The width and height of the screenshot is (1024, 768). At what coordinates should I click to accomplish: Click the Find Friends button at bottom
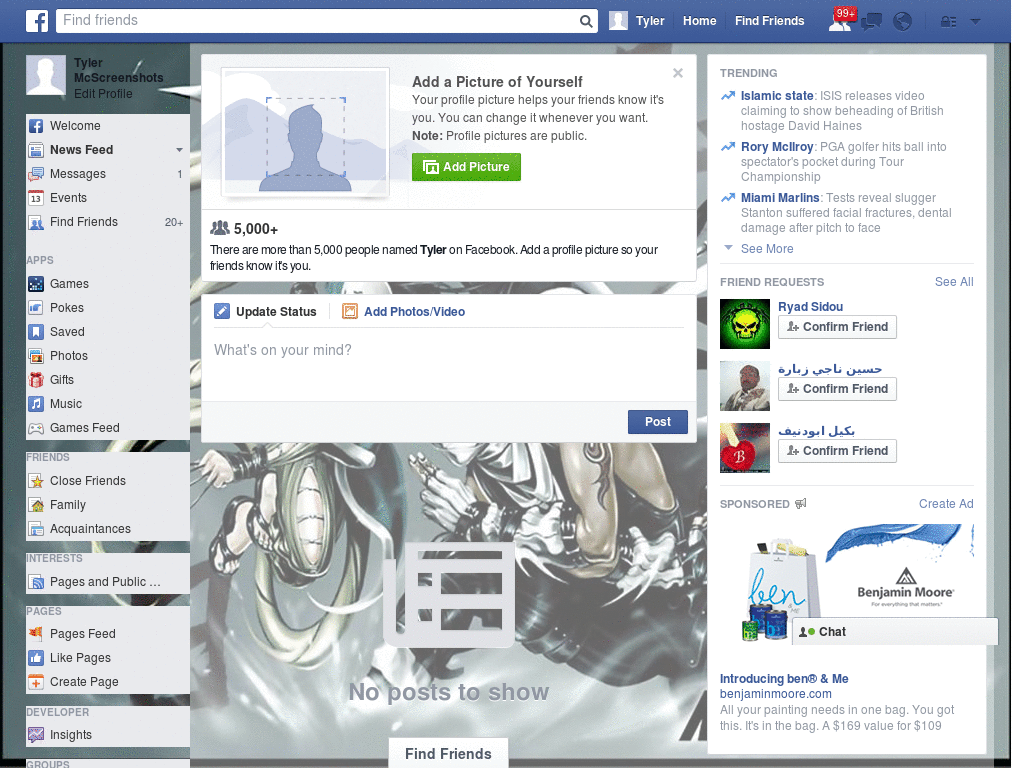click(449, 754)
